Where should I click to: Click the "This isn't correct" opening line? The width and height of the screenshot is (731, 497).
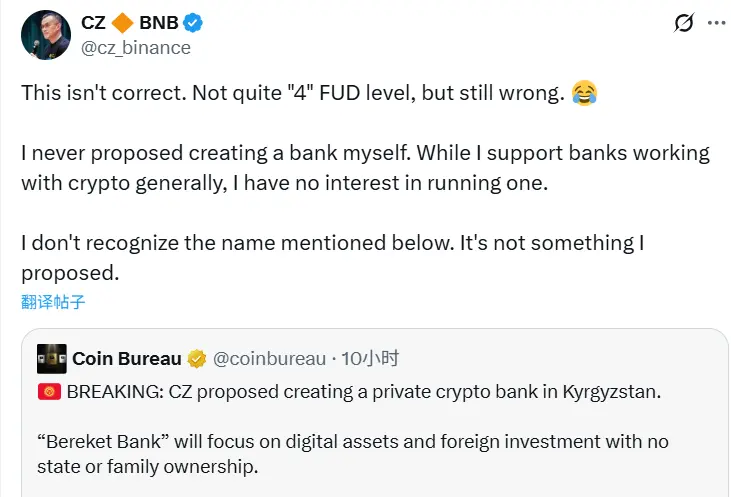tap(295, 93)
